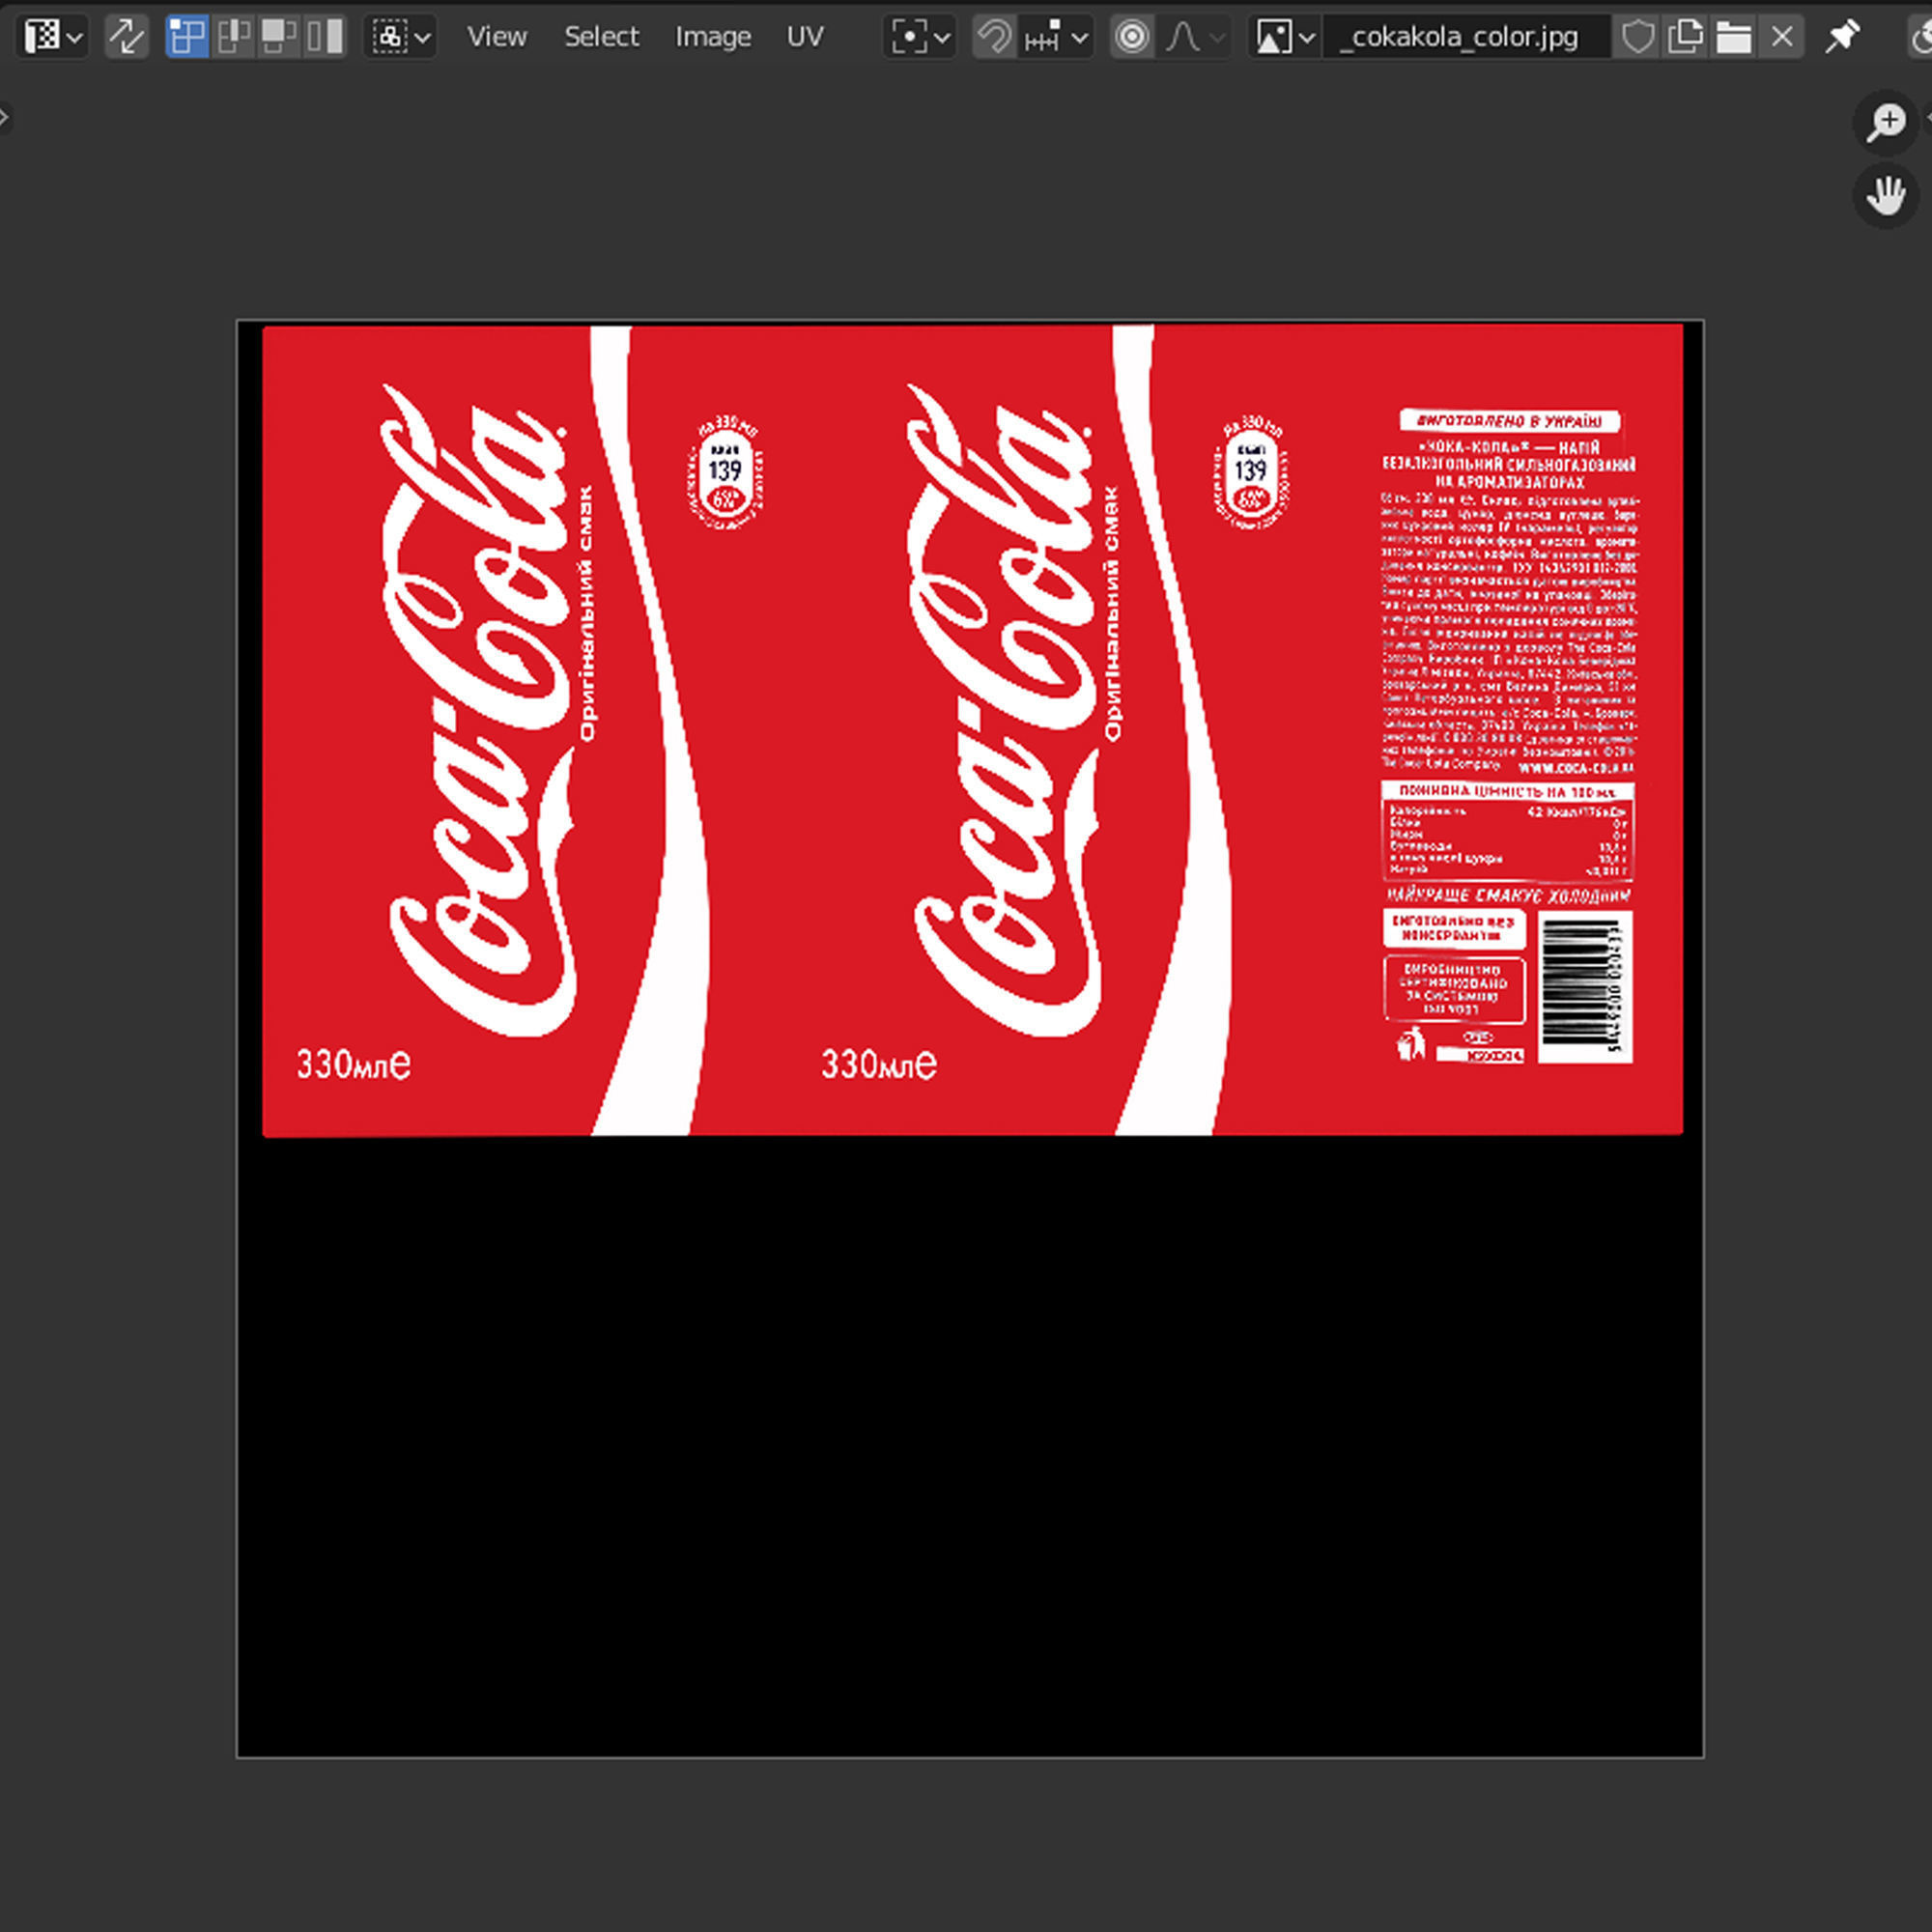Toggle image pin icon

(1842, 37)
